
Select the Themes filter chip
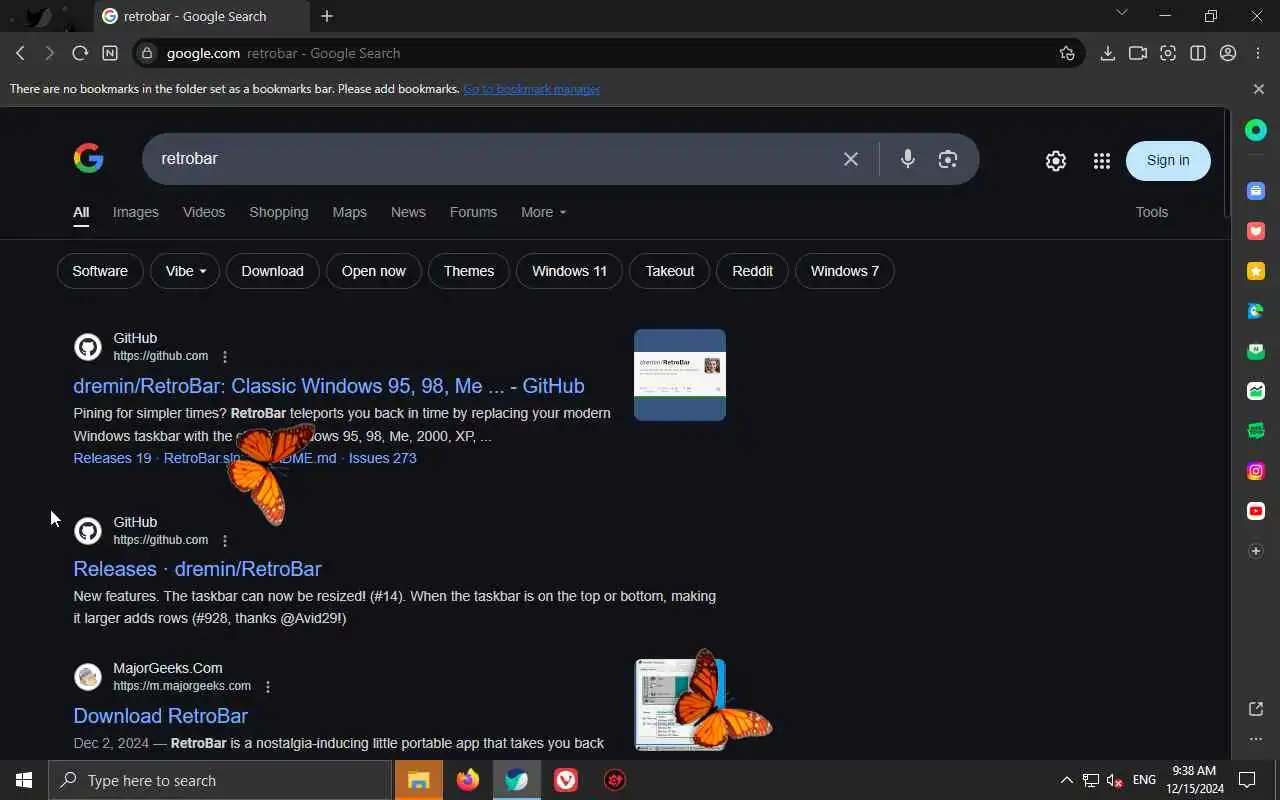469,271
